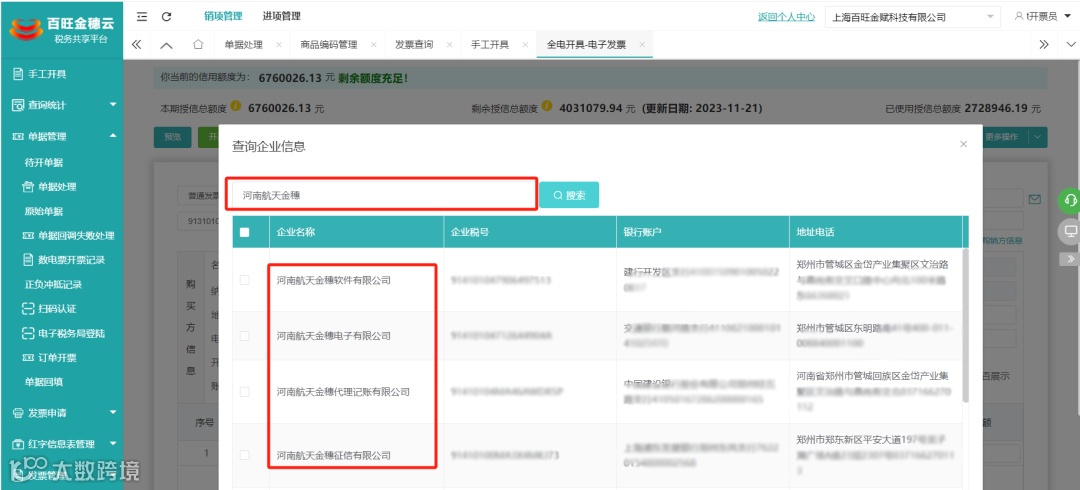The width and height of the screenshot is (1080, 490).
Task: Click the 企业税号 column header
Action: [530, 232]
